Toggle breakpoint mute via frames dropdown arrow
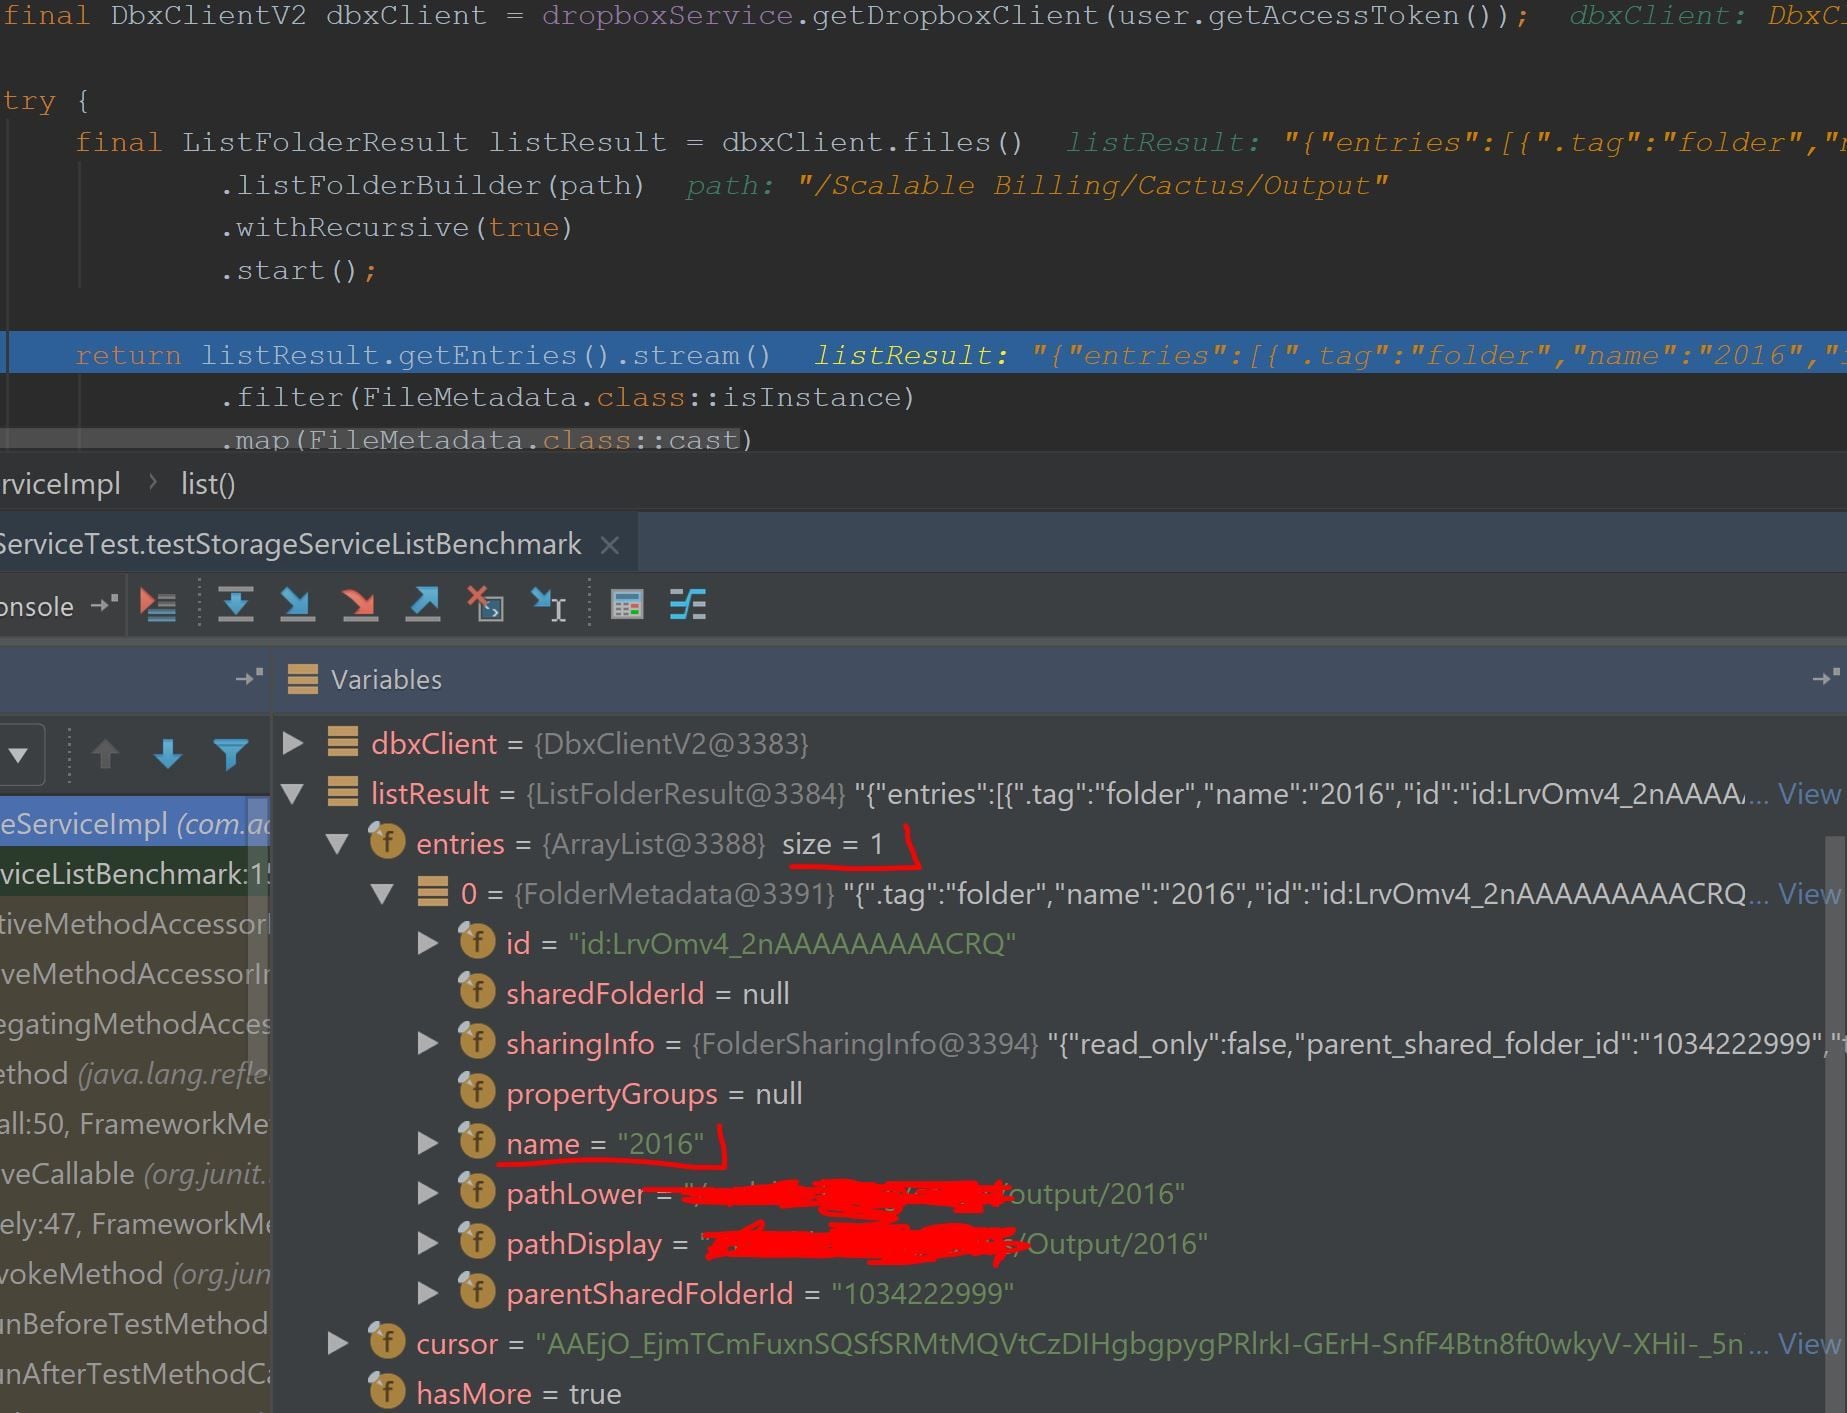The width and height of the screenshot is (1847, 1413). (22, 755)
